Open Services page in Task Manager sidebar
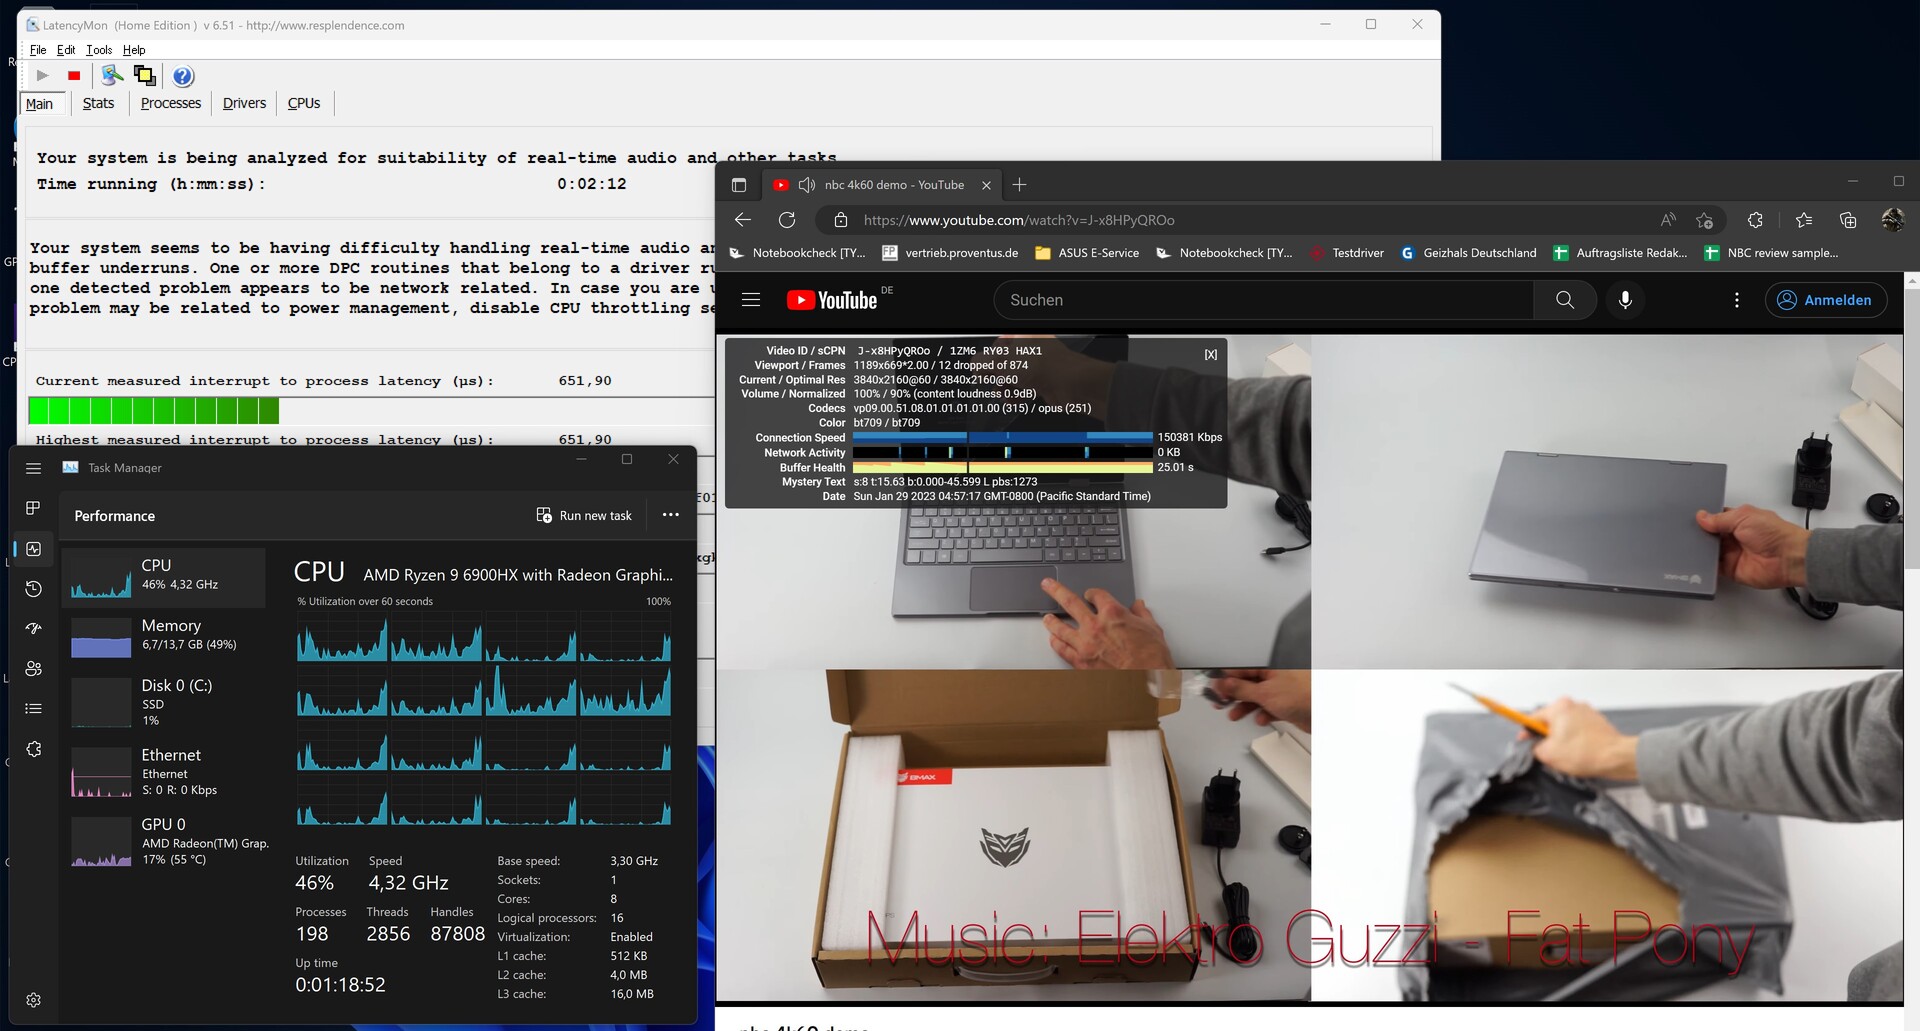 pos(33,749)
